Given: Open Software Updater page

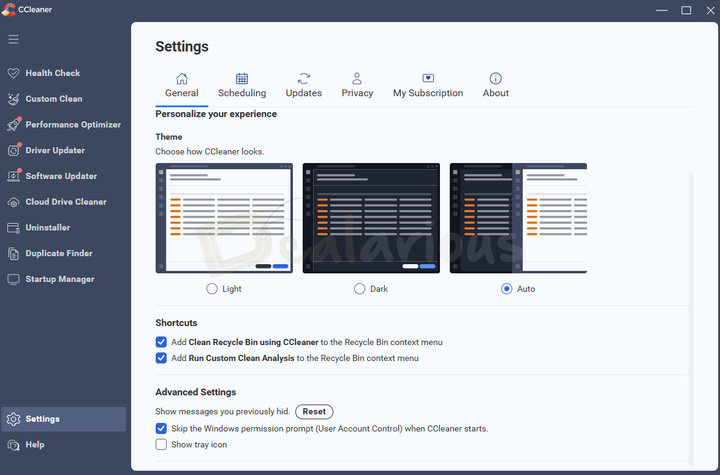Looking at the screenshot, I should (61, 176).
